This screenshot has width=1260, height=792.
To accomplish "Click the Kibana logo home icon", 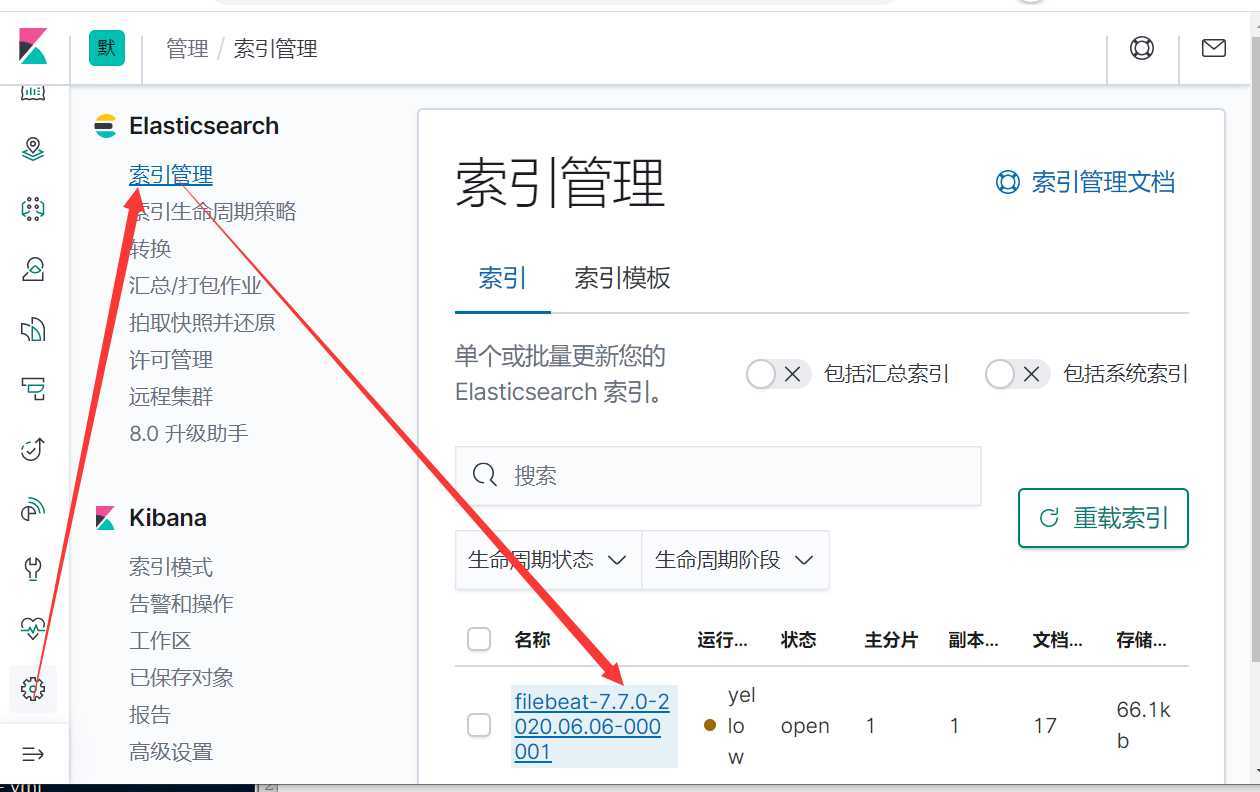I will (x=33, y=47).
